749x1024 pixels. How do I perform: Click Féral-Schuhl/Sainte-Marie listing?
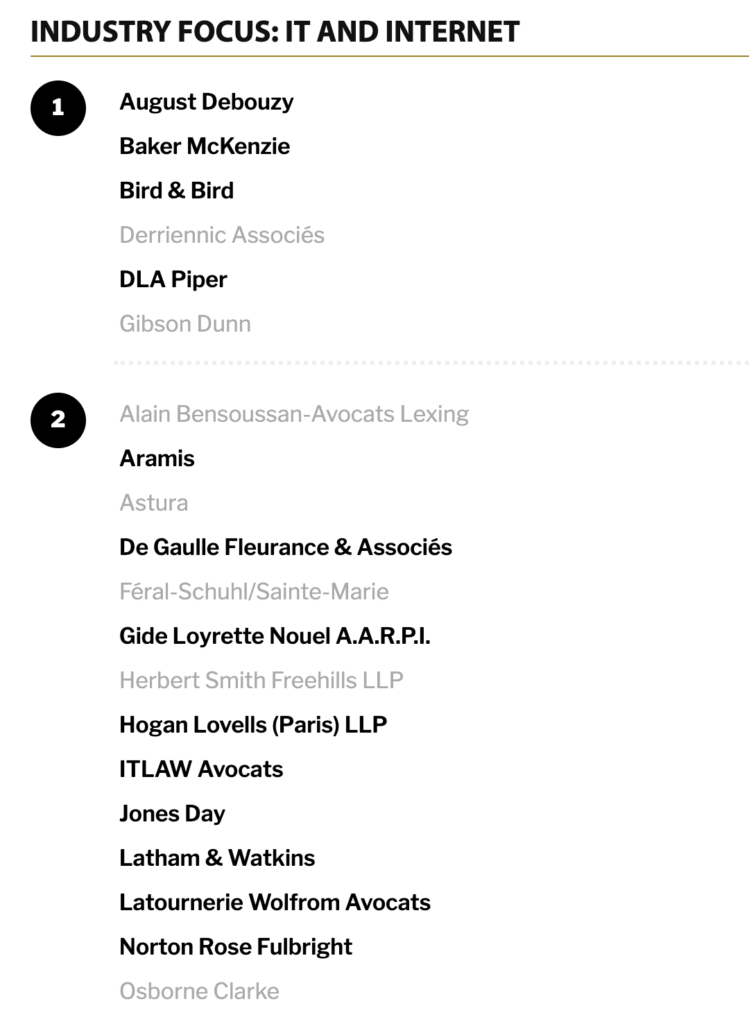(x=254, y=592)
